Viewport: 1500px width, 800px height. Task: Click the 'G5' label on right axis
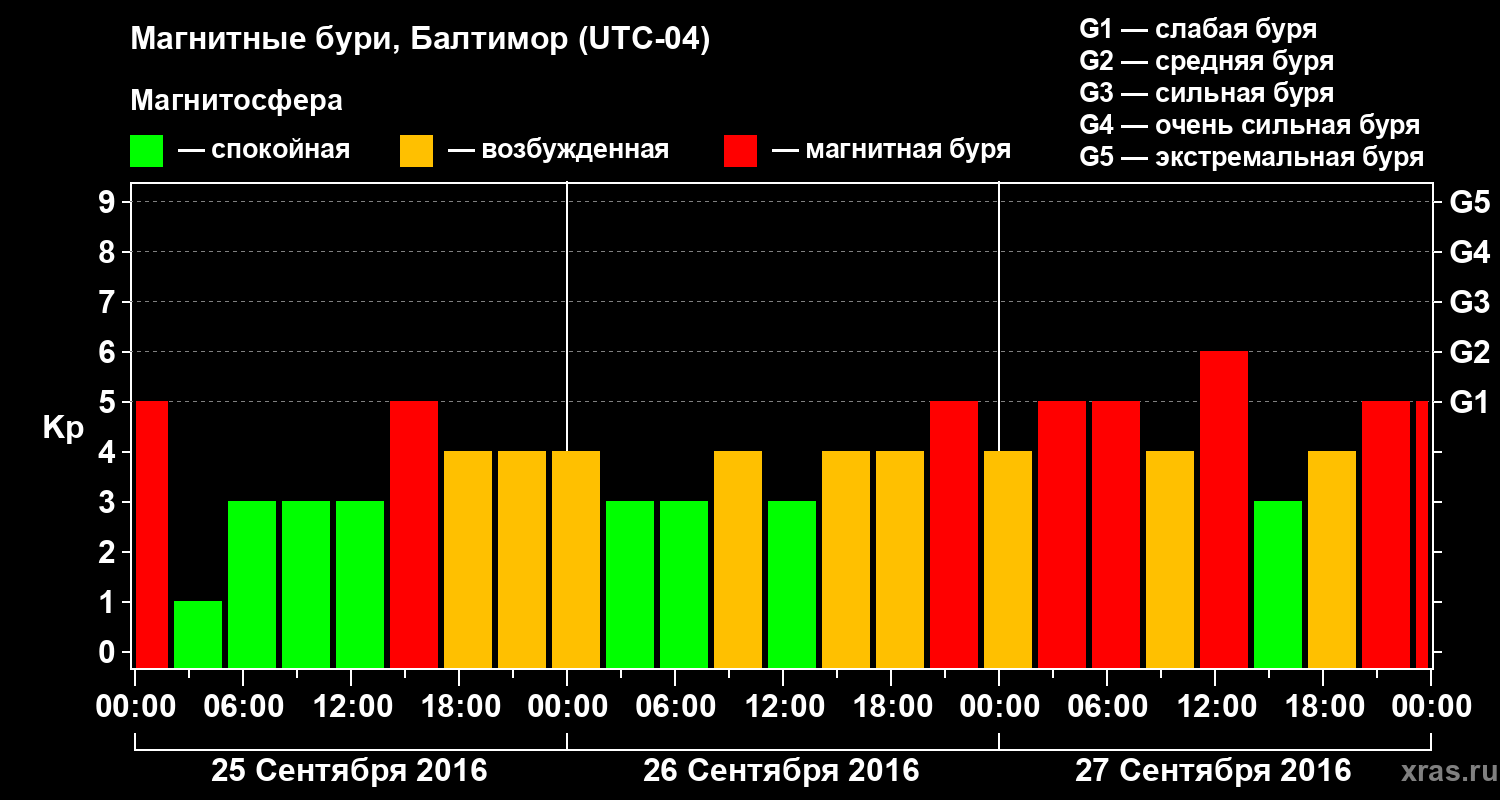(x=1470, y=202)
